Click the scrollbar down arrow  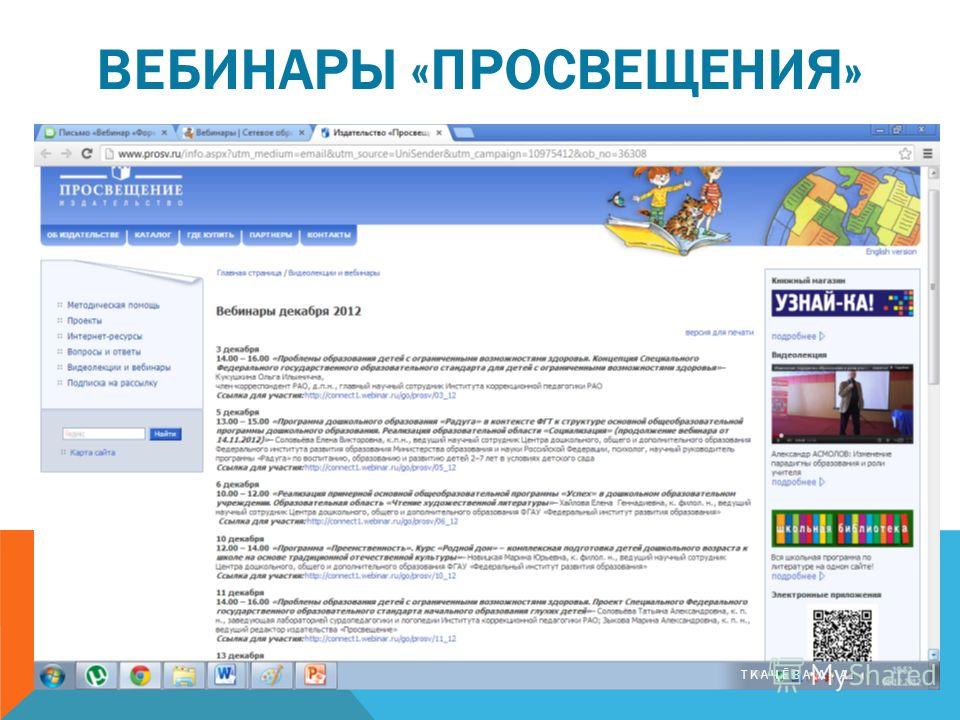tap(934, 654)
